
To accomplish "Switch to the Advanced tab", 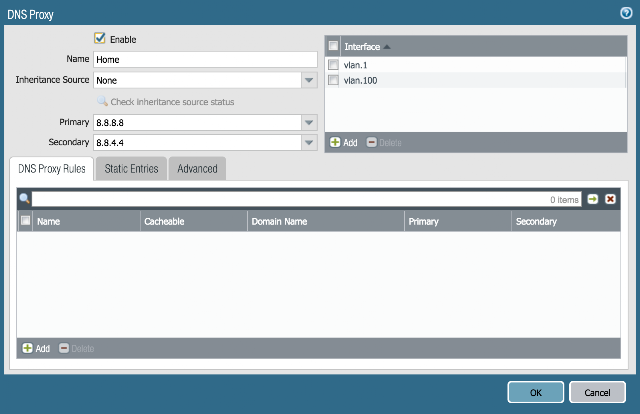I will coord(197,169).
